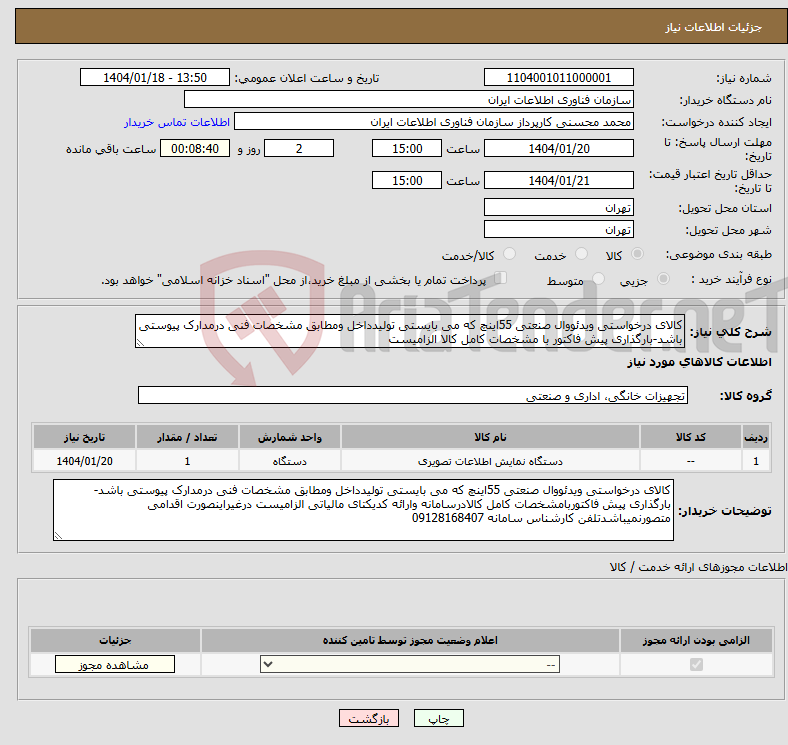This screenshot has width=788, height=745.
Task: Click the اعلام وضعیت مجوز column header
Action: pyautogui.click(x=410, y=640)
